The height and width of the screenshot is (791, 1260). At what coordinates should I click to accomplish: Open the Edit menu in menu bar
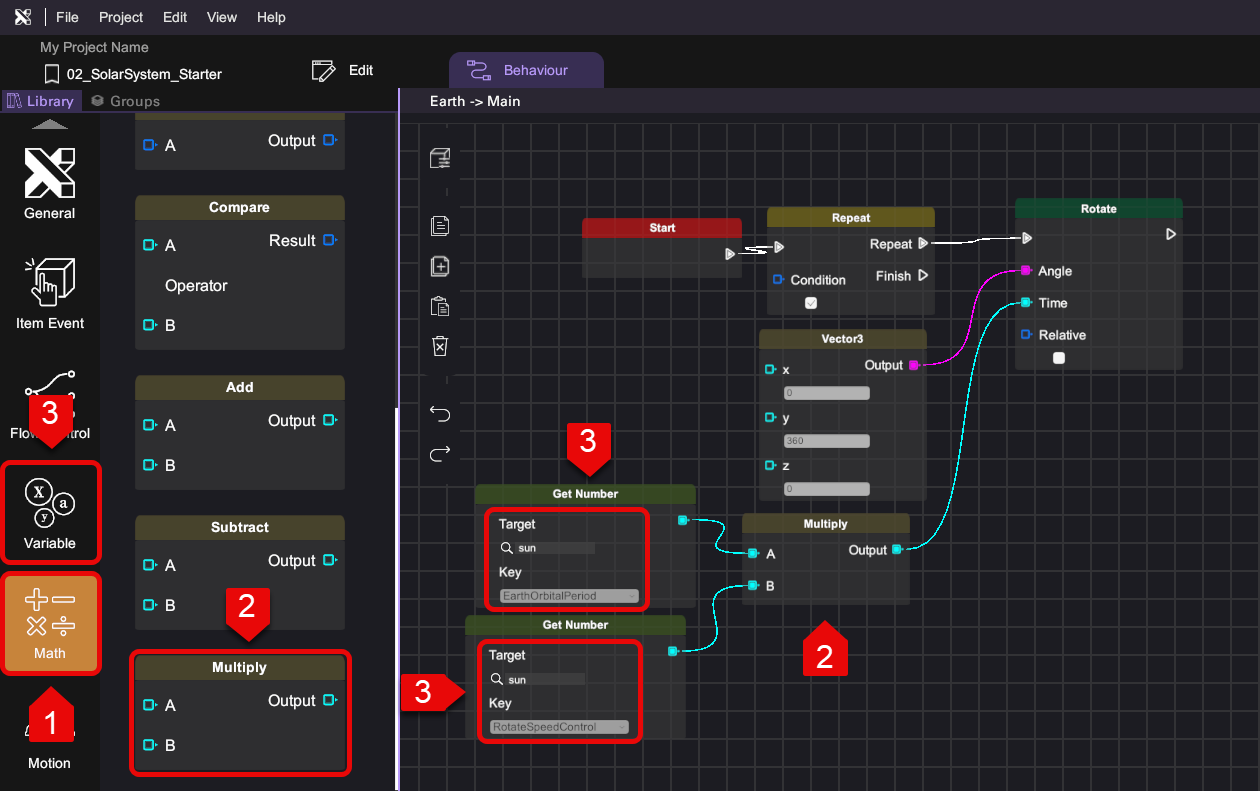point(175,17)
